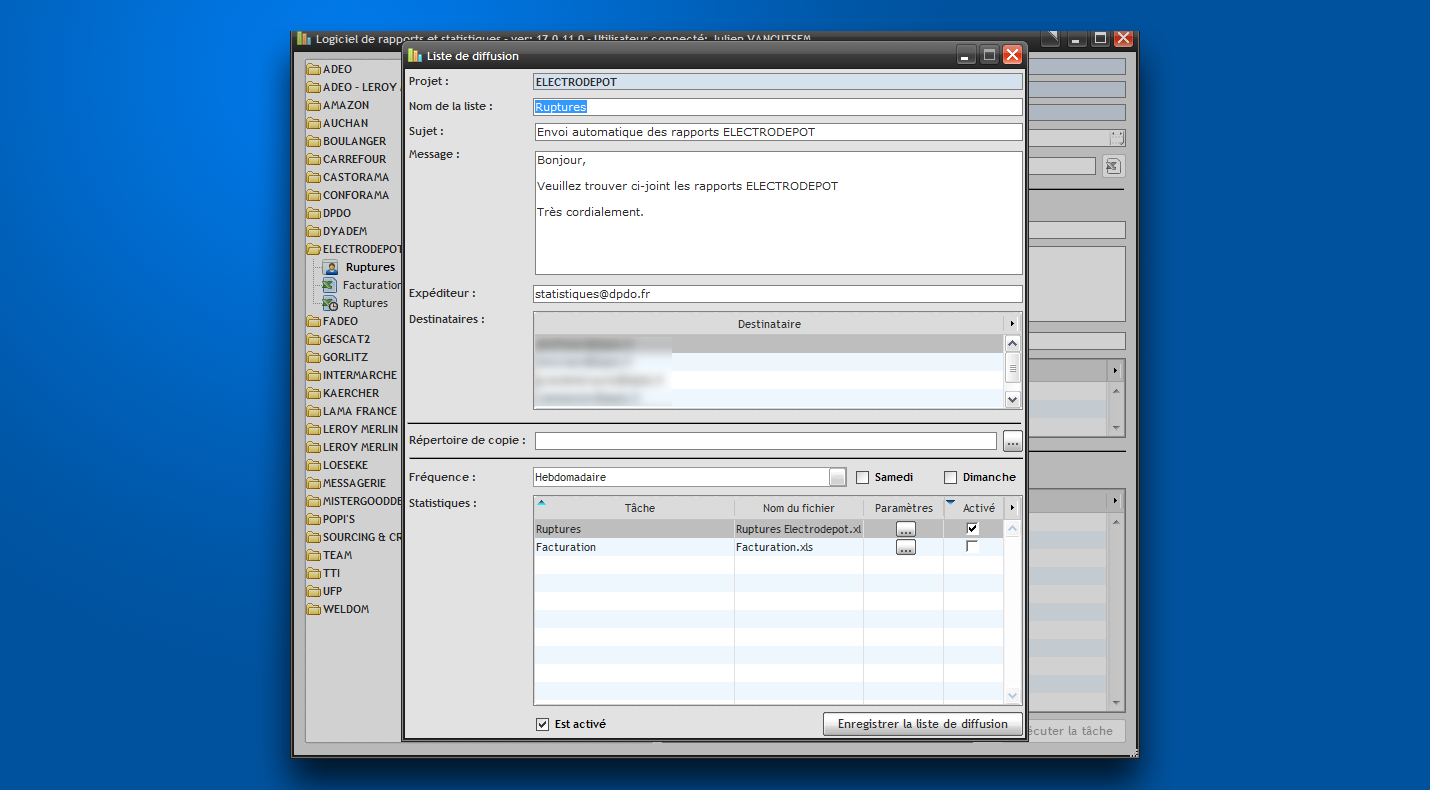The height and width of the screenshot is (790, 1430).
Task: Click scroll down arrow in Destinataires list
Action: [x=1012, y=399]
